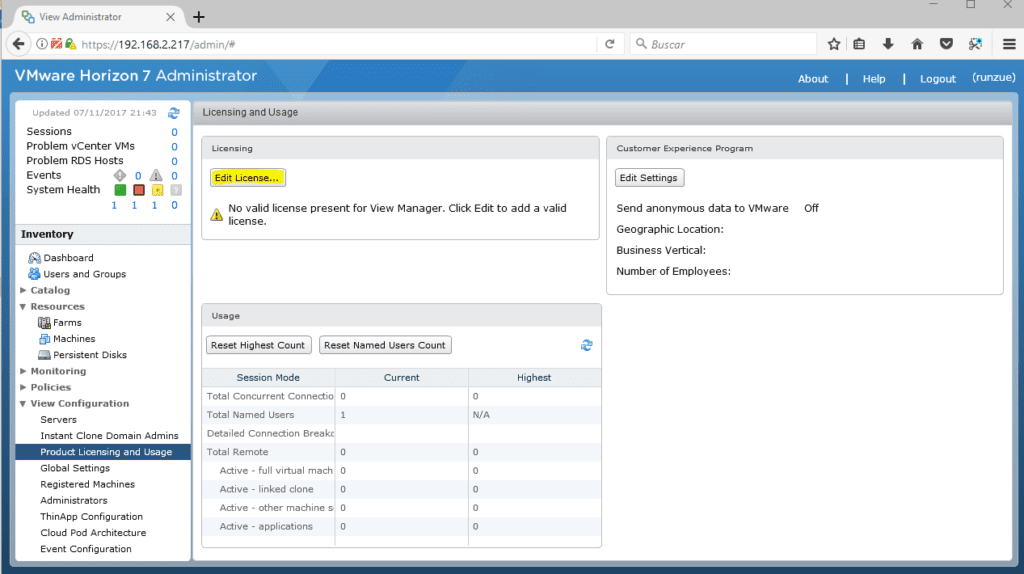Reload the page with the browser reload icon
This screenshot has width=1024, height=574.
pos(609,44)
